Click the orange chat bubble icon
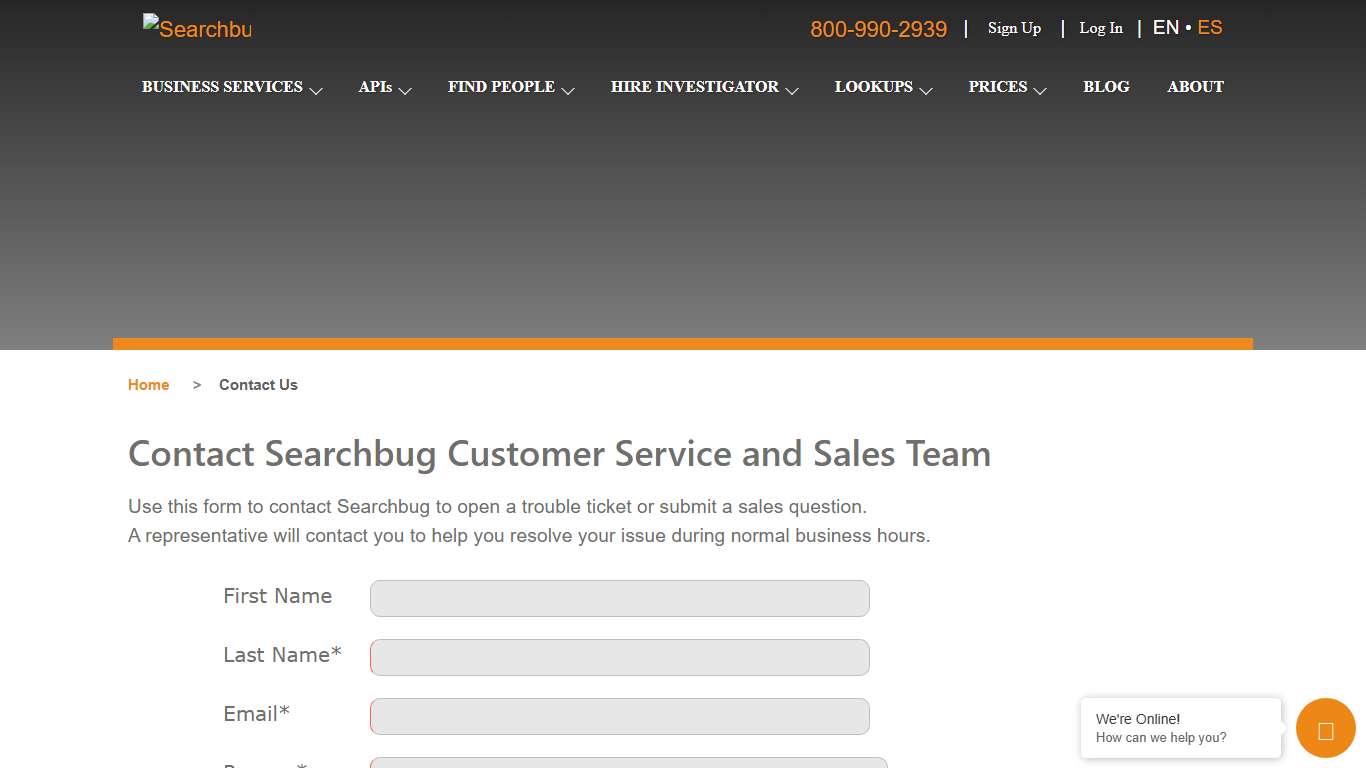 [1325, 728]
